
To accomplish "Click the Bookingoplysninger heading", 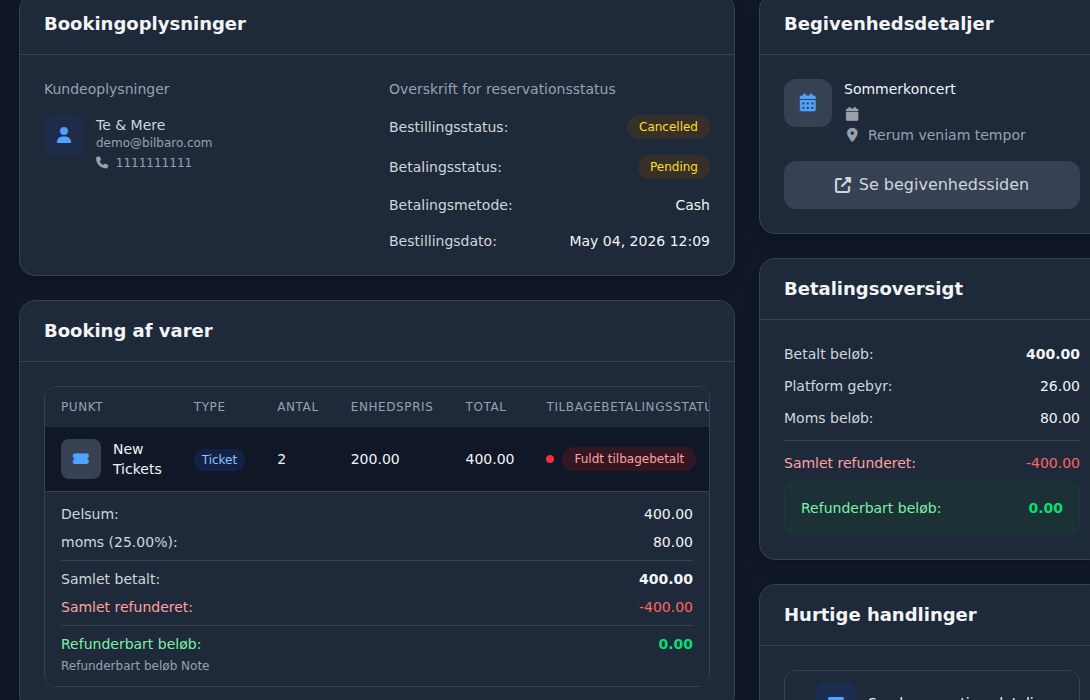I will [x=145, y=24].
